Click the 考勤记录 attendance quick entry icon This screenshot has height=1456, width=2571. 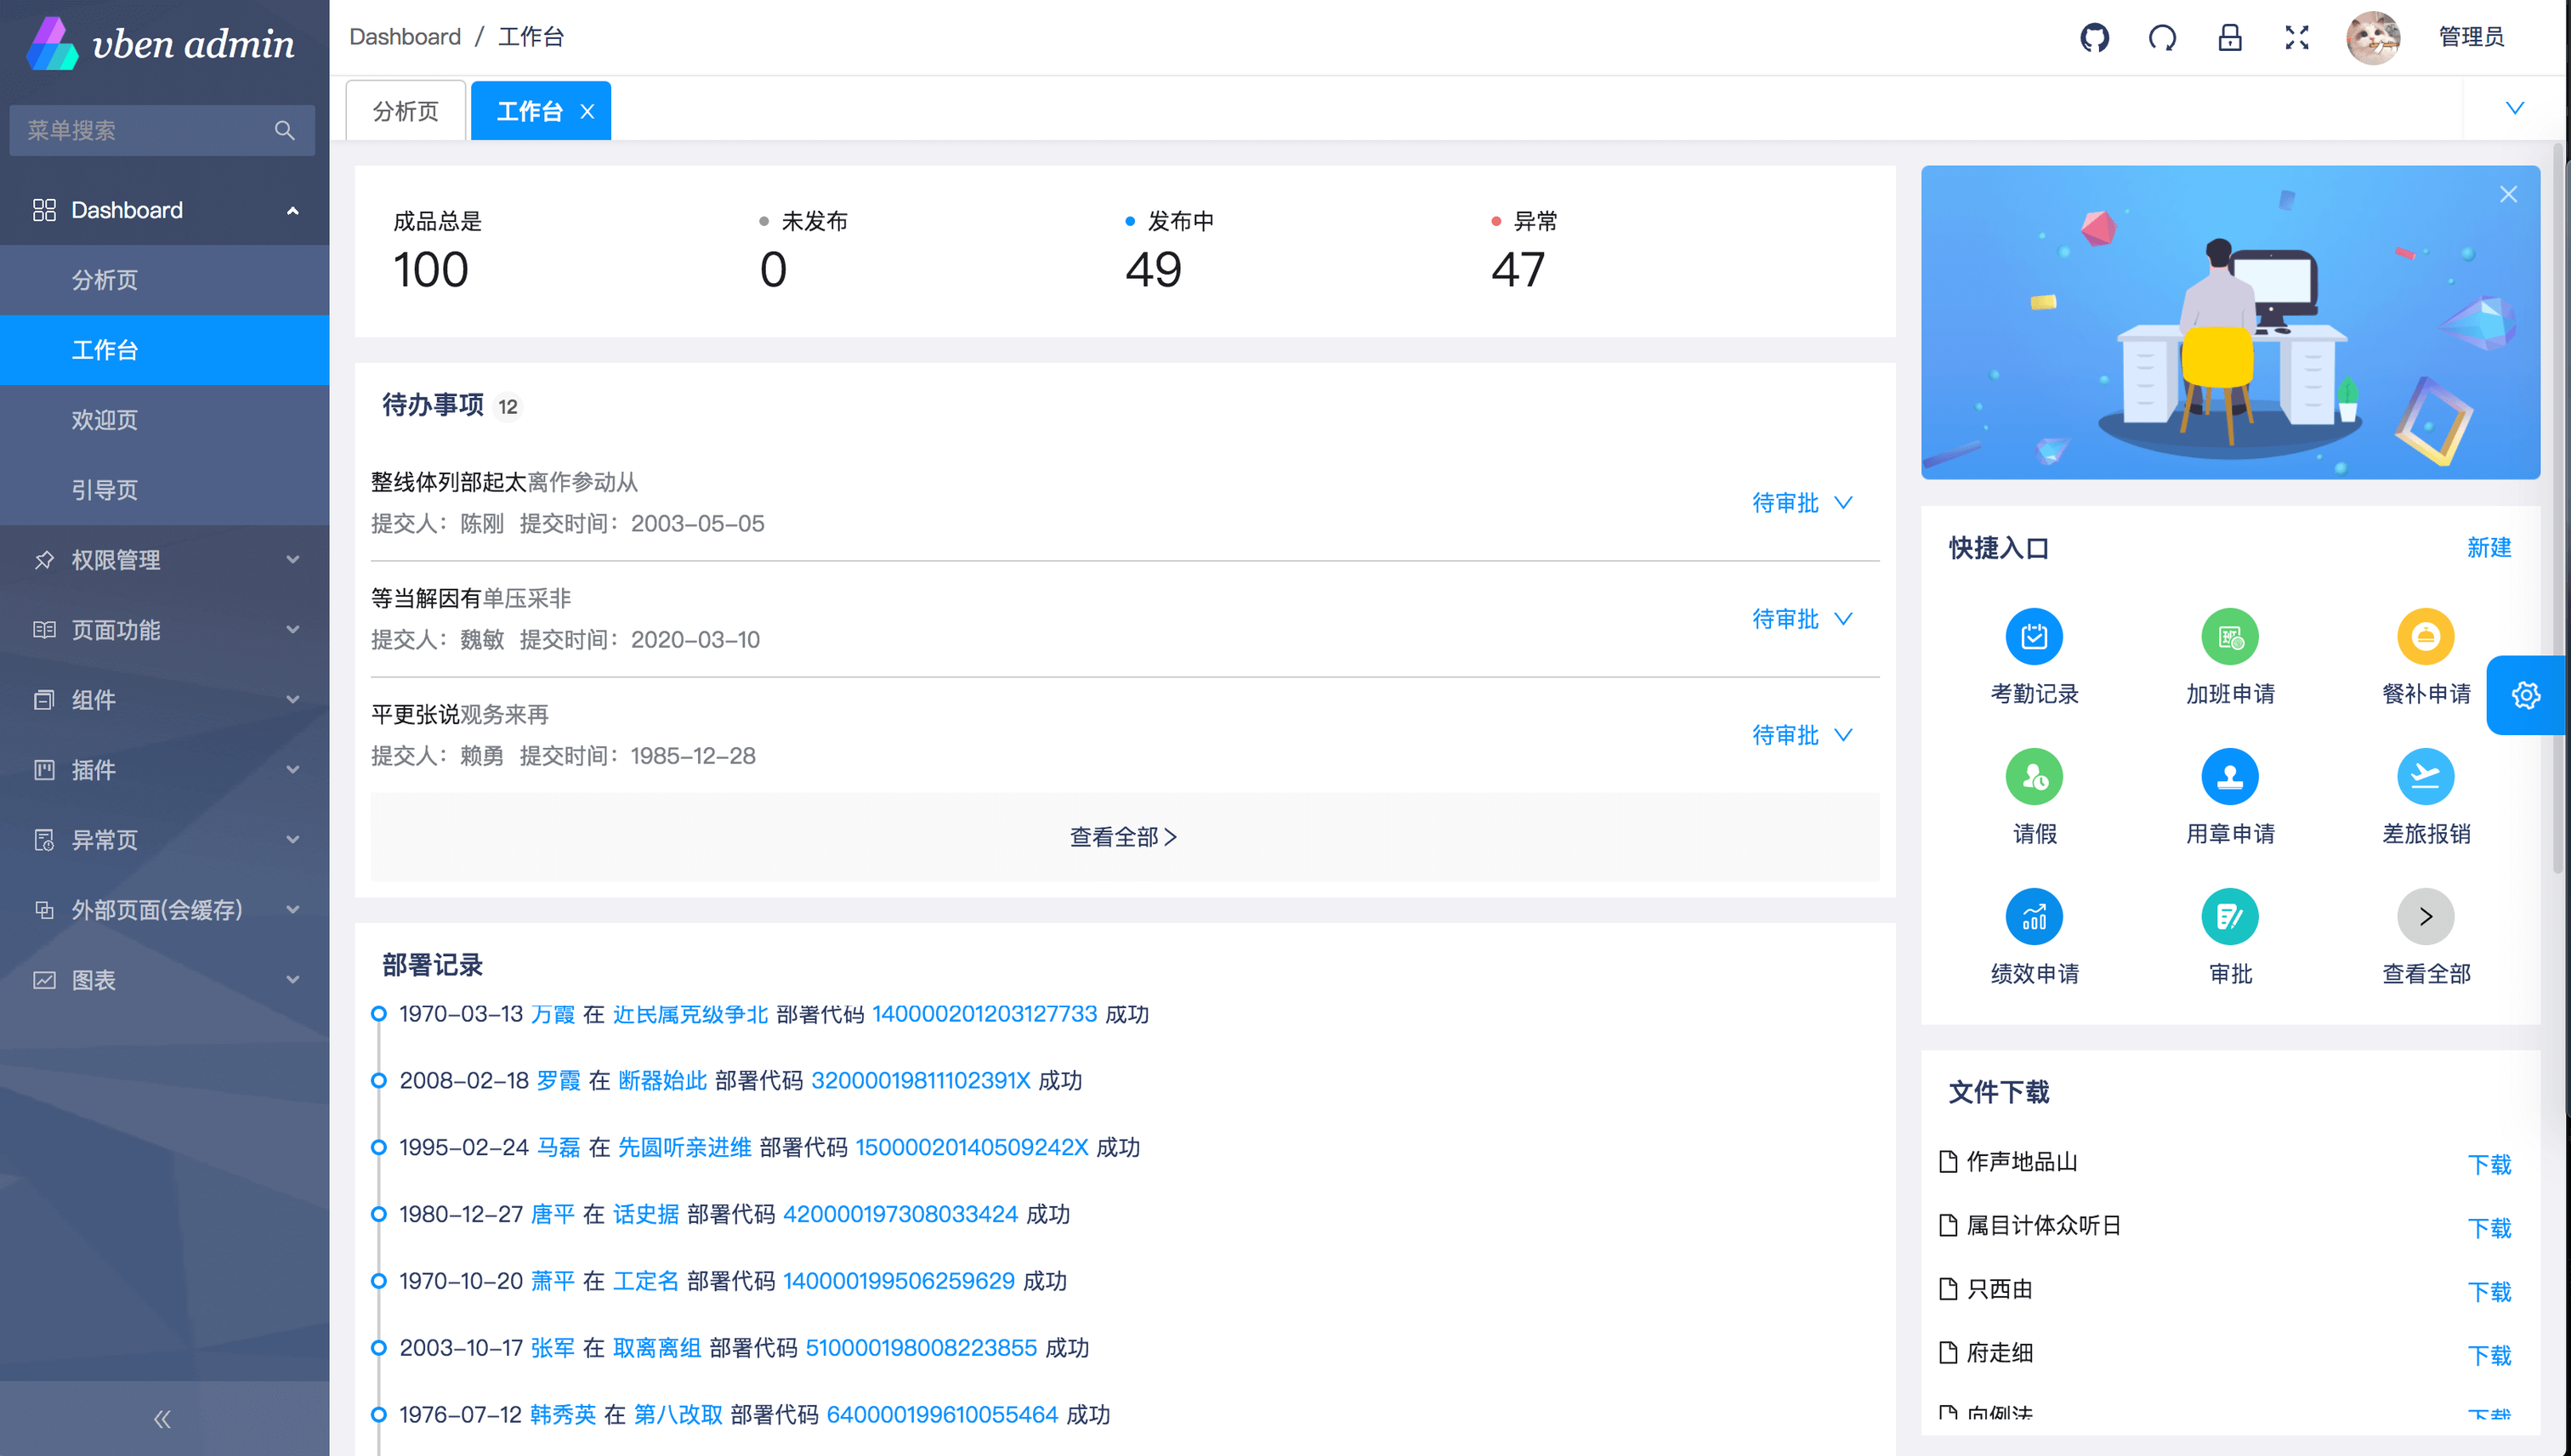tap(2034, 636)
